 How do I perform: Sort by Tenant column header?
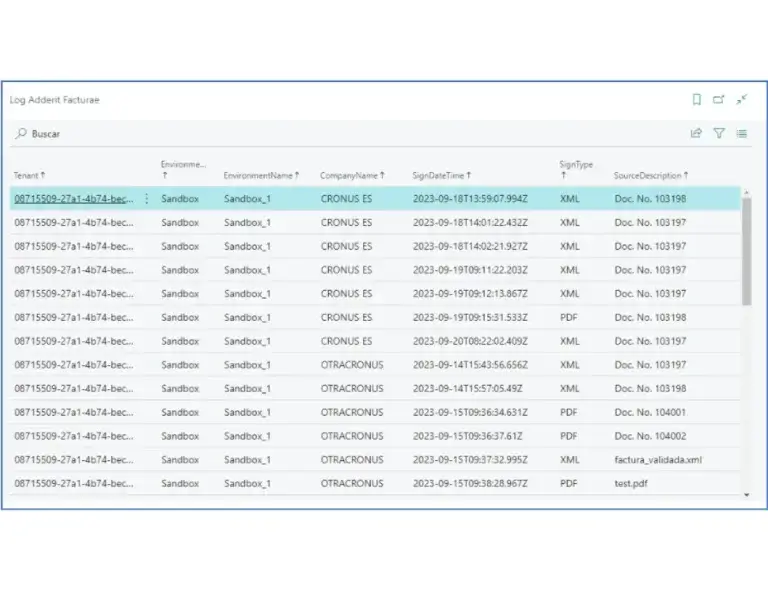click(29, 176)
